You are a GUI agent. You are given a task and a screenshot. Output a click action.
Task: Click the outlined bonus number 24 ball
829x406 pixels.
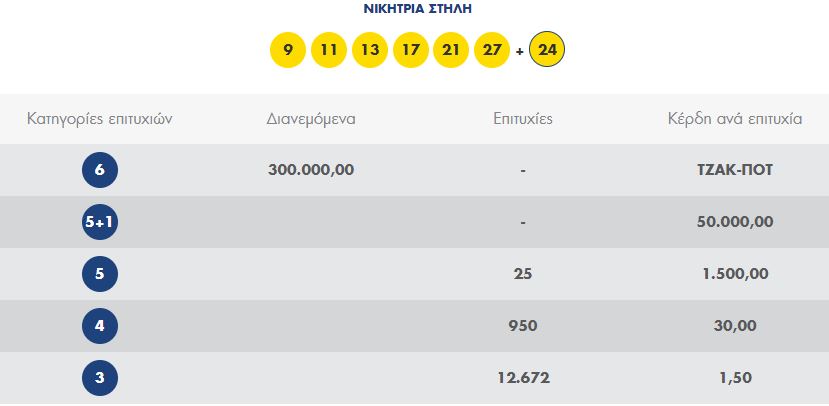[x=546, y=50]
